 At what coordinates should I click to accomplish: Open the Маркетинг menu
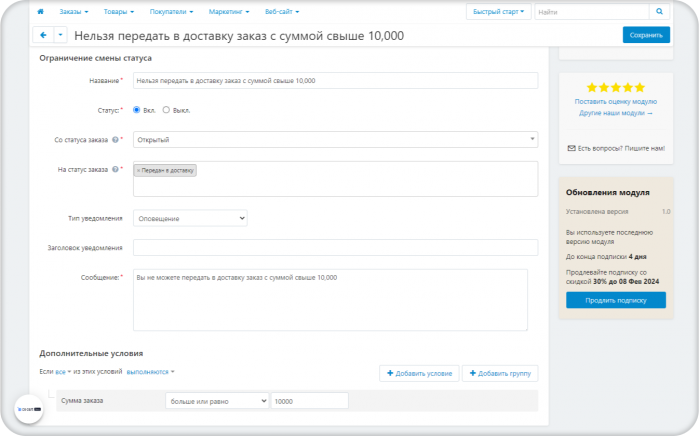pos(229,12)
